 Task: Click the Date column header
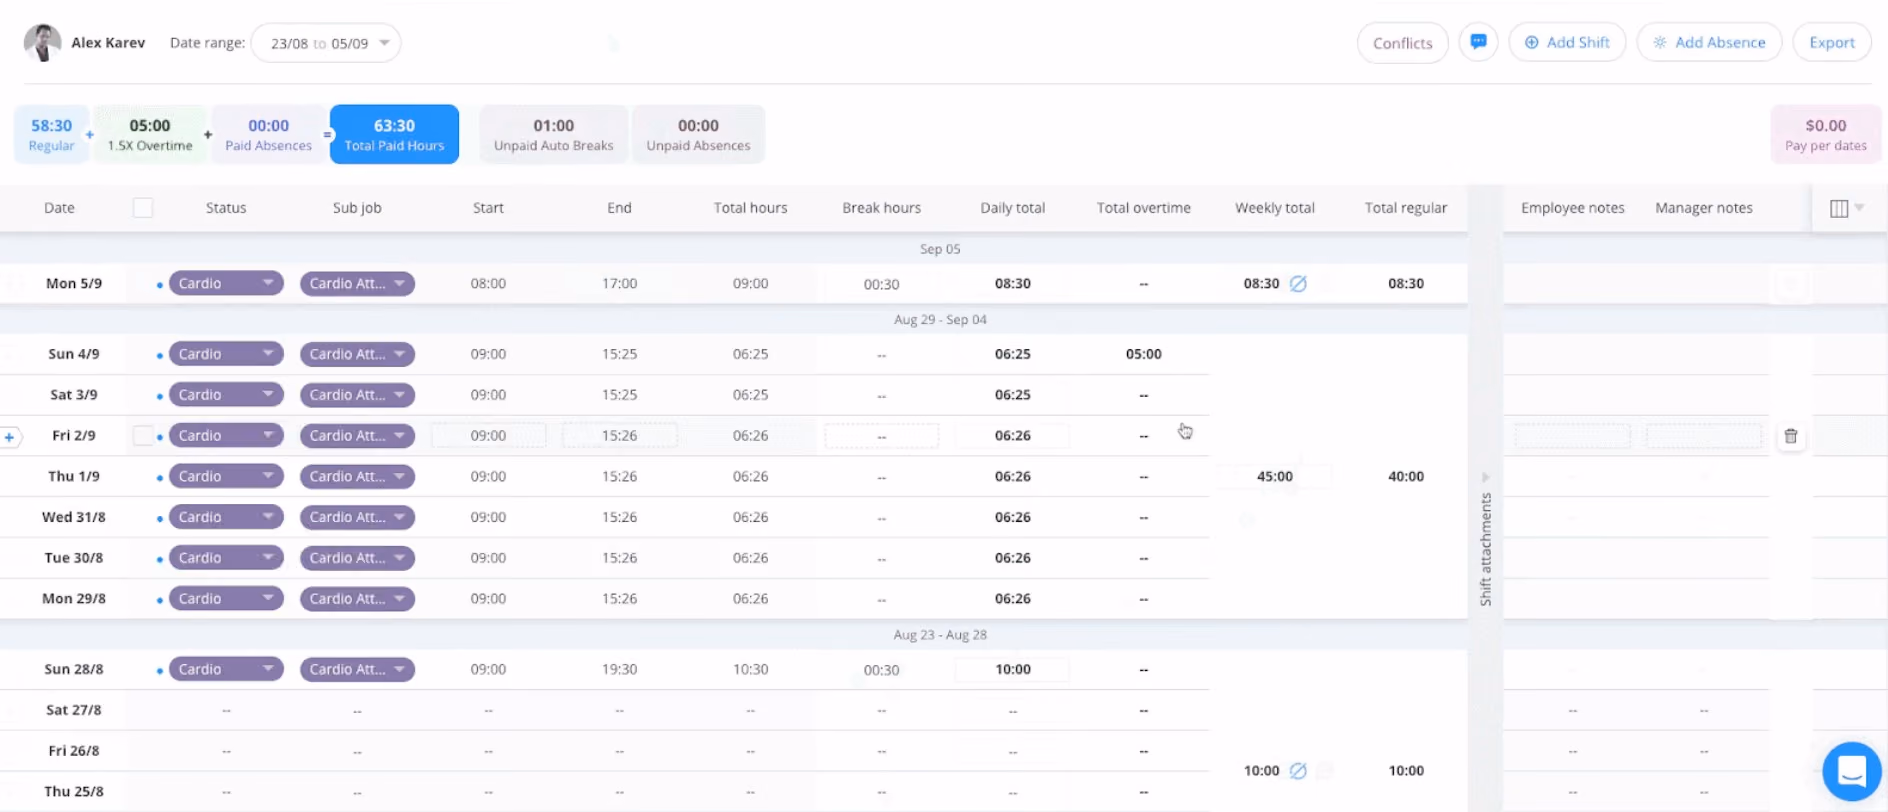(59, 208)
